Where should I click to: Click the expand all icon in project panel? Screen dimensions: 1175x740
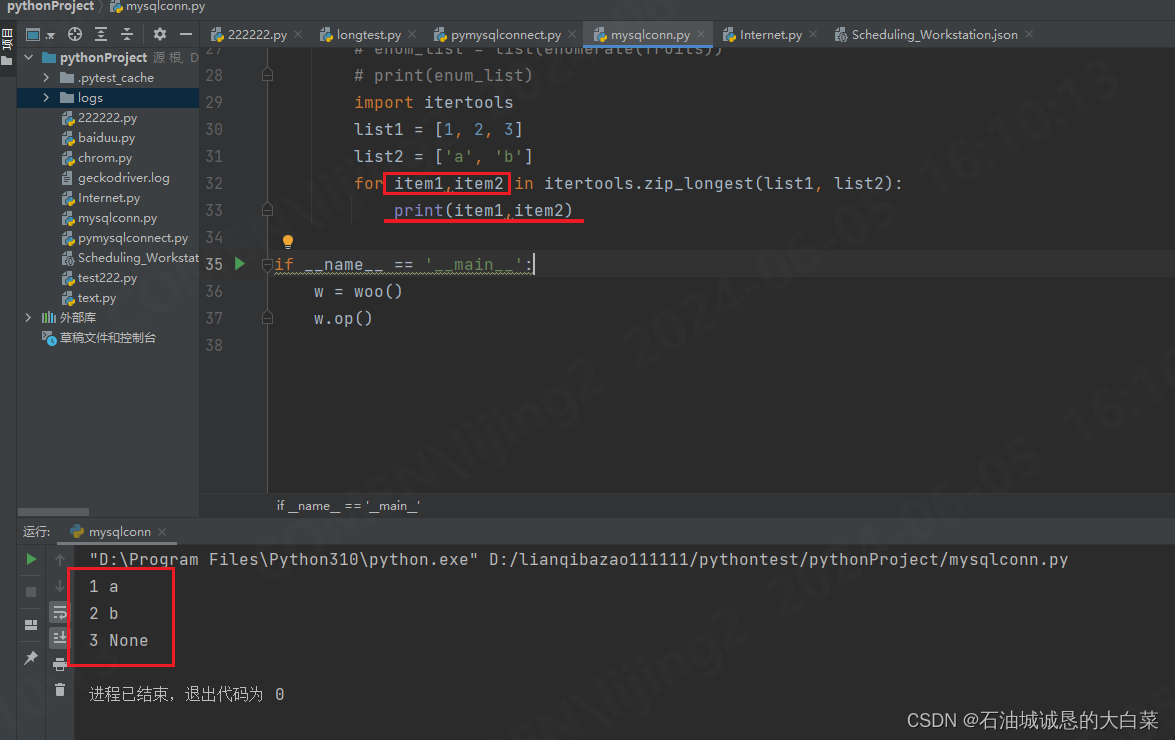pyautogui.click(x=101, y=34)
